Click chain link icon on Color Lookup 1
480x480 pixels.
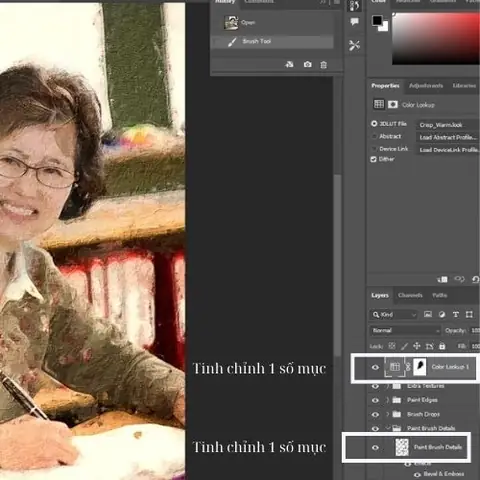coord(408,367)
